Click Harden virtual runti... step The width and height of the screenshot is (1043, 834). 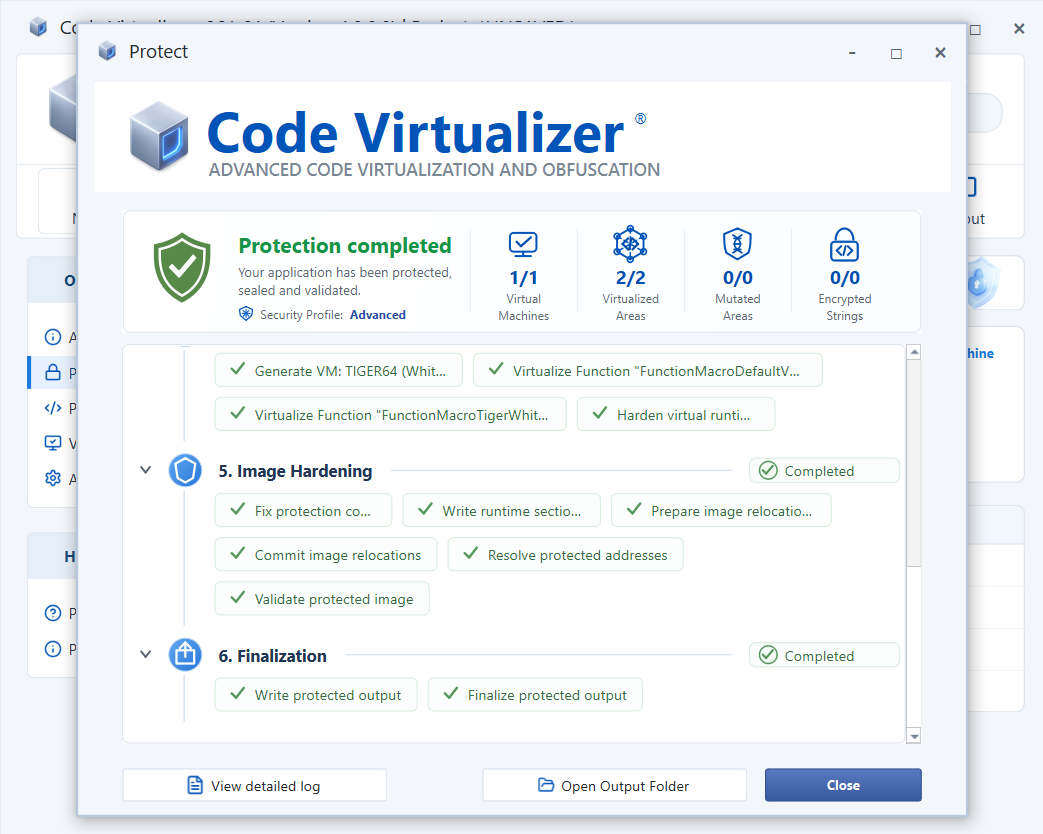pos(676,414)
